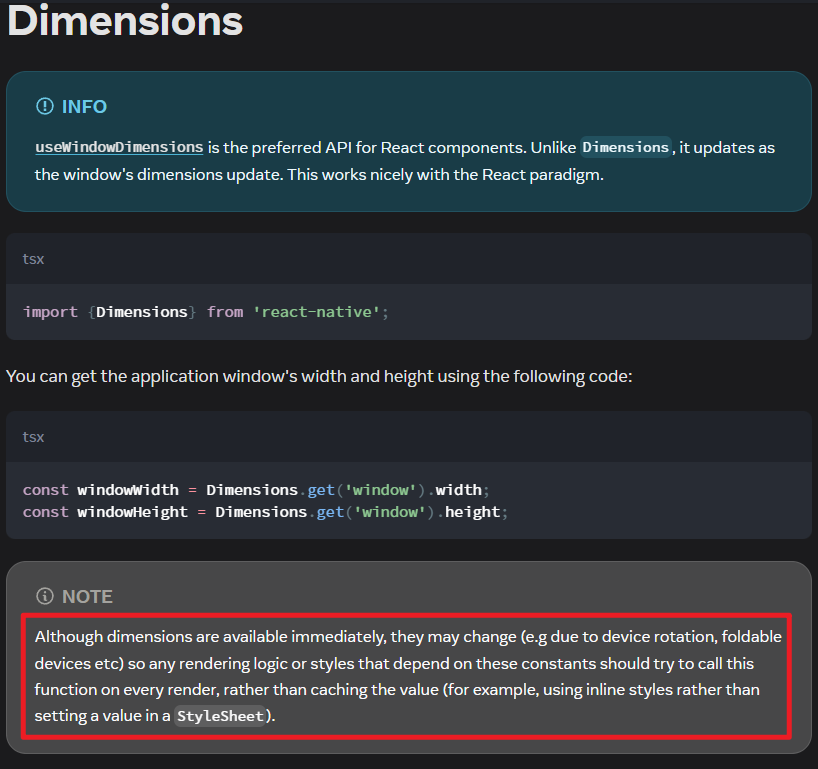818x769 pixels.
Task: Click the import keyword in code block
Action: pyautogui.click(x=50, y=312)
